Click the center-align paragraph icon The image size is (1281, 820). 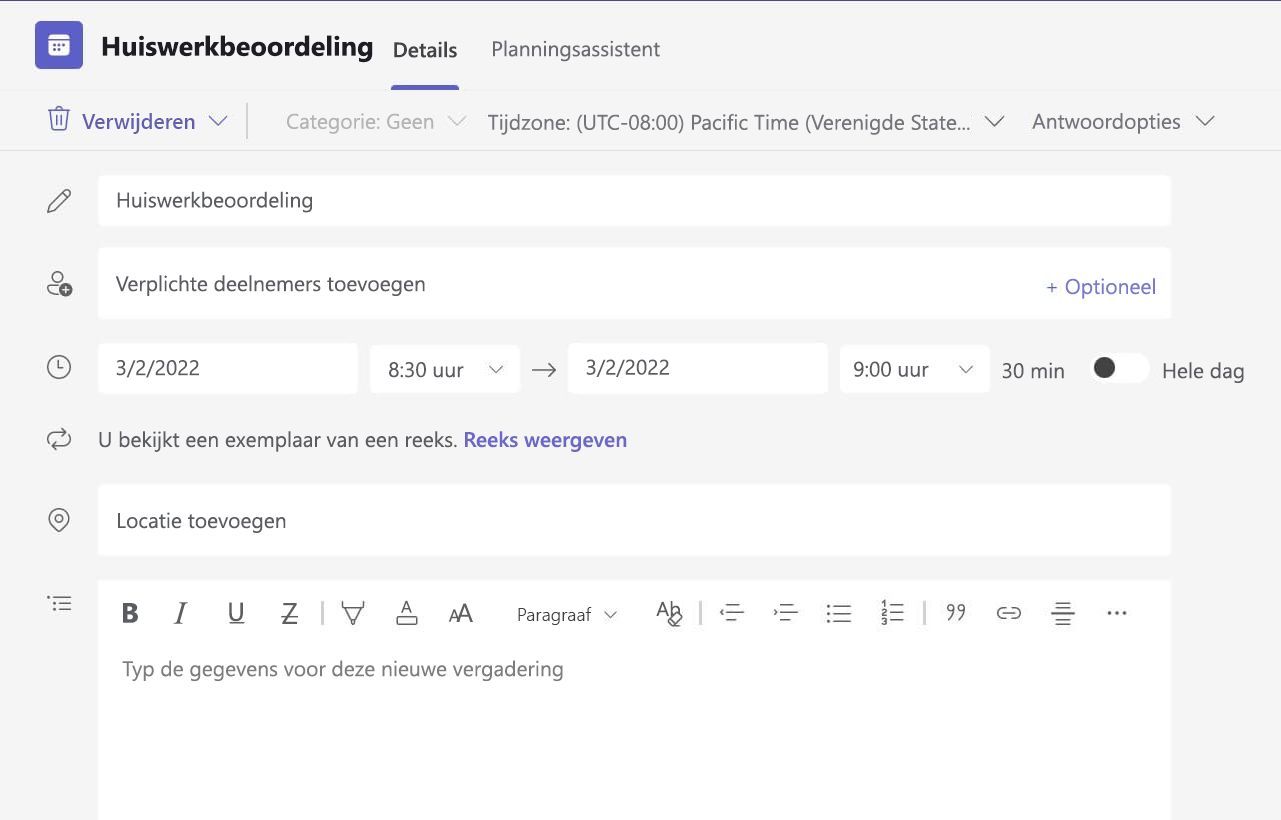click(1062, 613)
